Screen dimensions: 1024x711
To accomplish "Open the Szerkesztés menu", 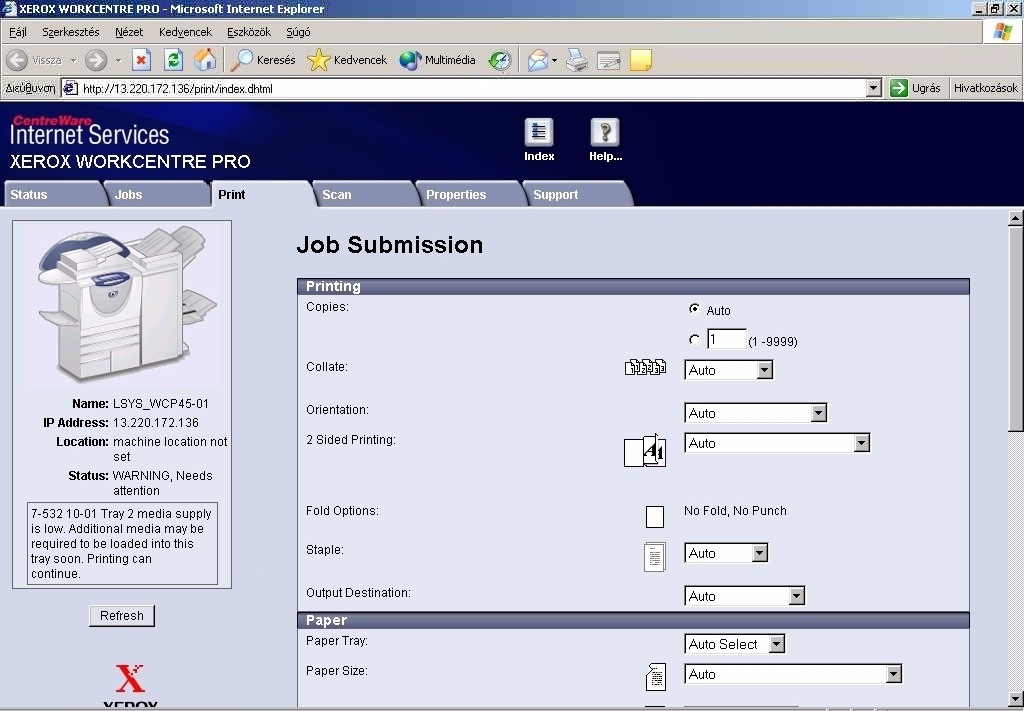I will 71,32.
